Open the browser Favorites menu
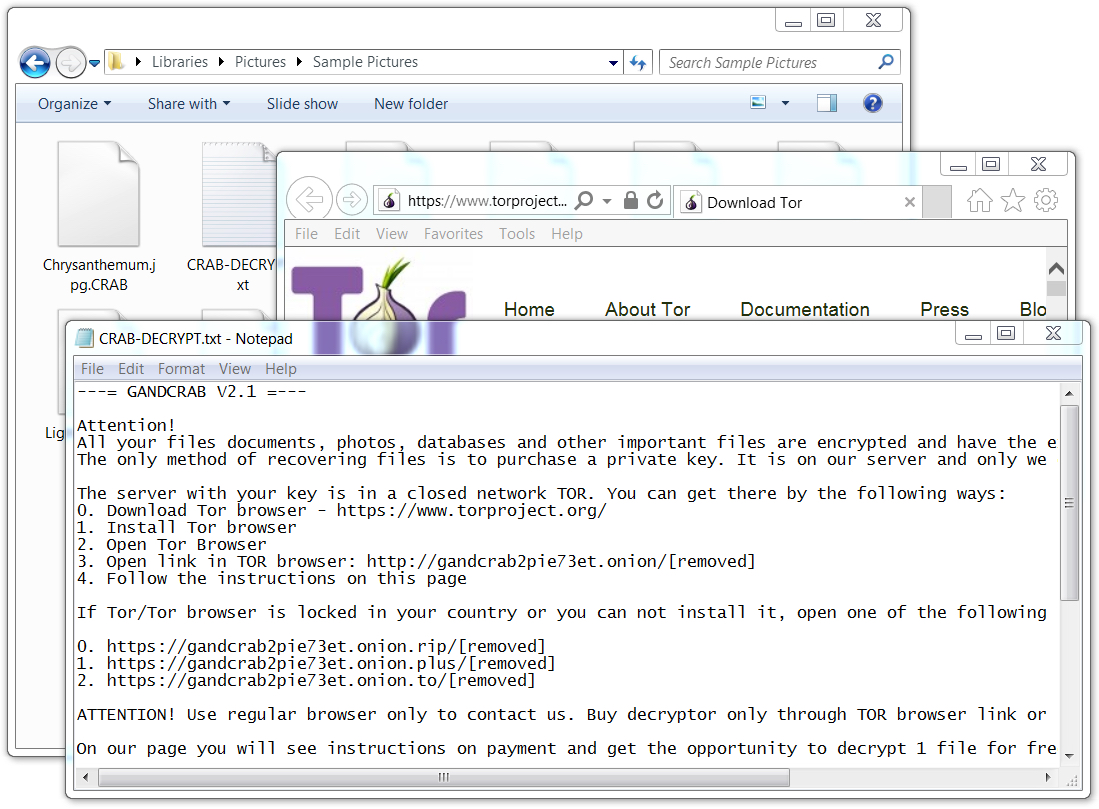 coord(453,234)
